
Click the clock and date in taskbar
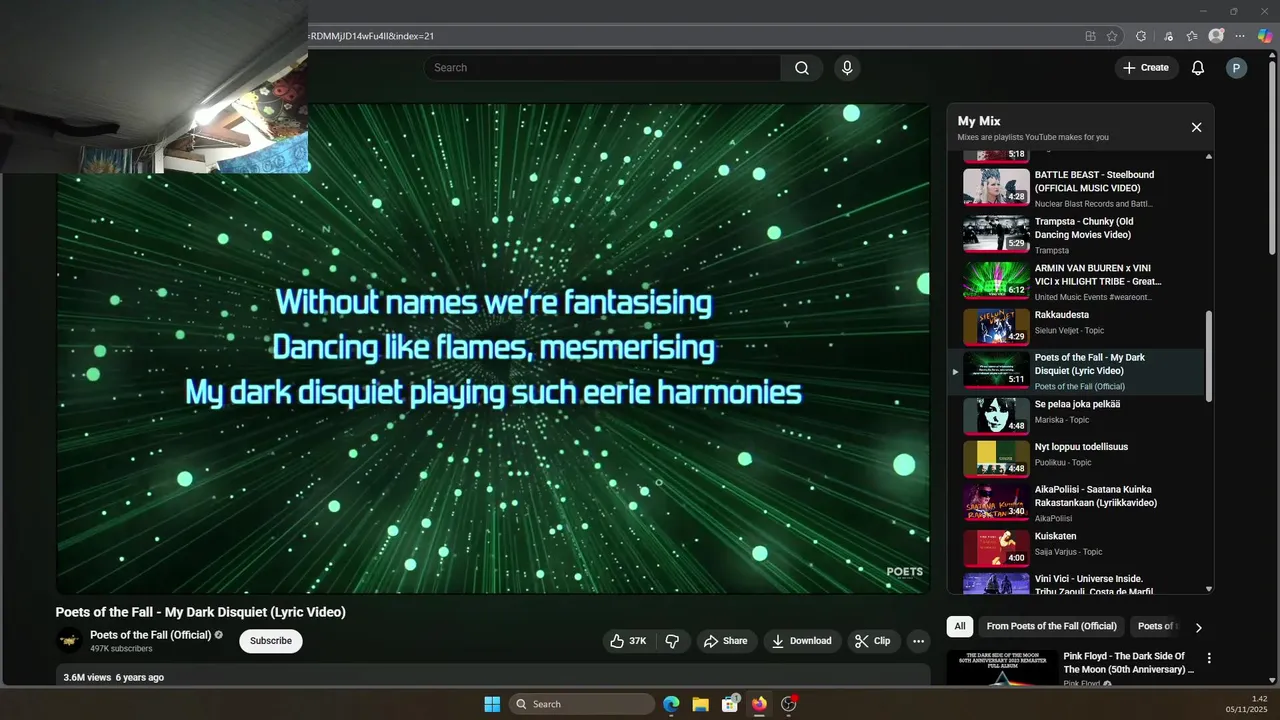pos(1246,704)
